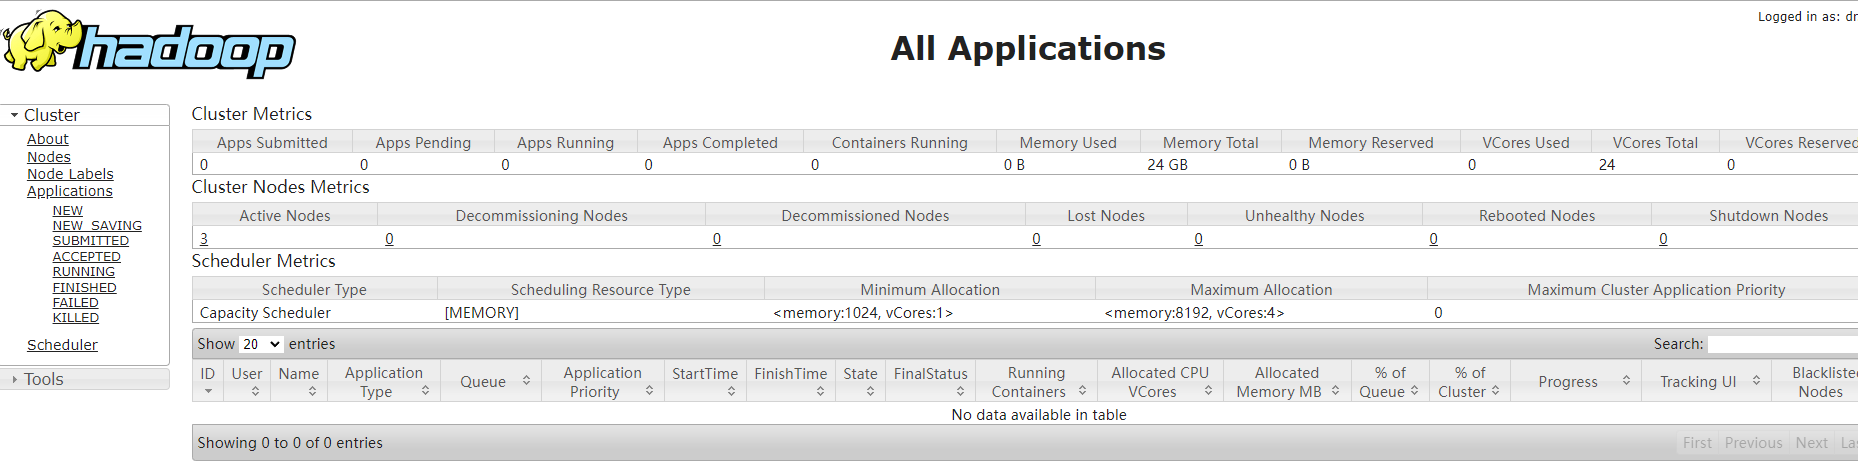Filter applications by FINISHED state
Viewport: 1858px width, 468px height.
(x=85, y=288)
